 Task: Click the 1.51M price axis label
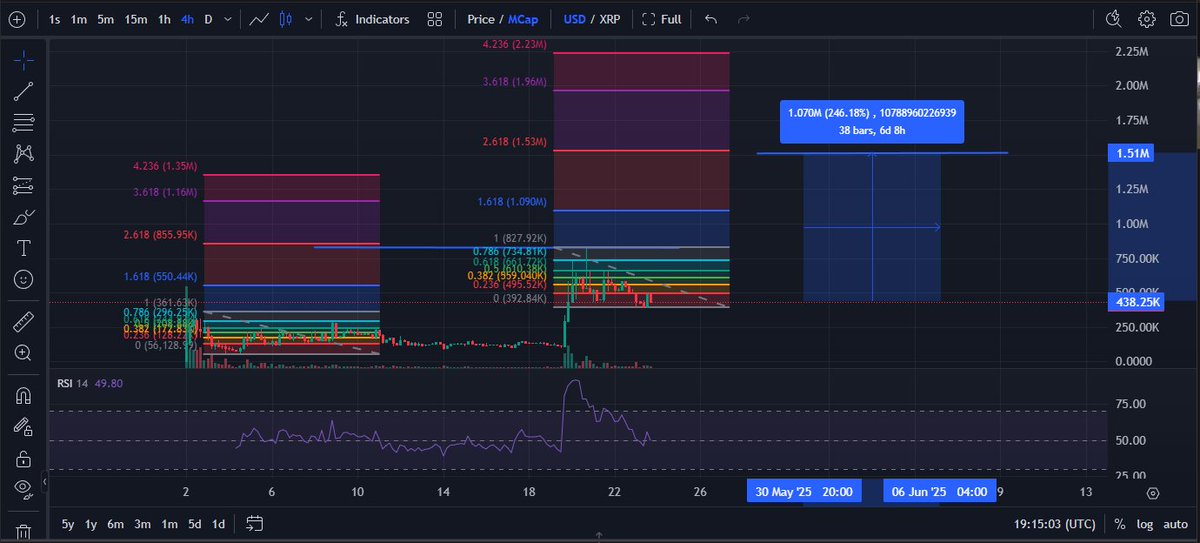pos(1132,153)
